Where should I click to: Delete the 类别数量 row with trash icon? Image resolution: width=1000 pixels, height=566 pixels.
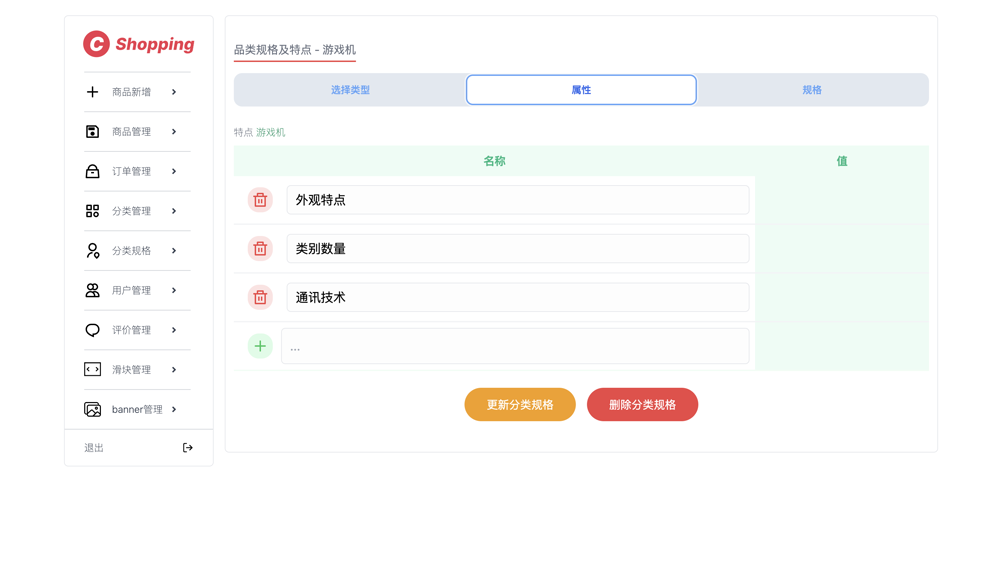pyautogui.click(x=260, y=249)
